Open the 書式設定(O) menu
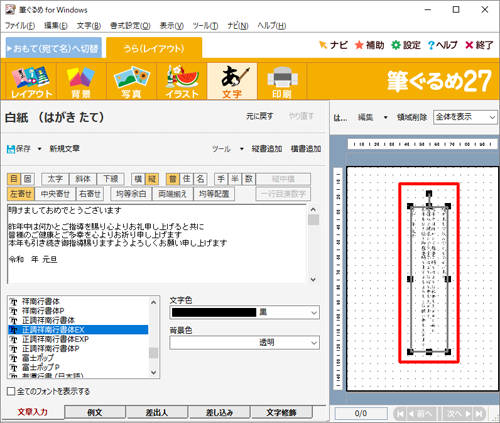 pyautogui.click(x=130, y=26)
